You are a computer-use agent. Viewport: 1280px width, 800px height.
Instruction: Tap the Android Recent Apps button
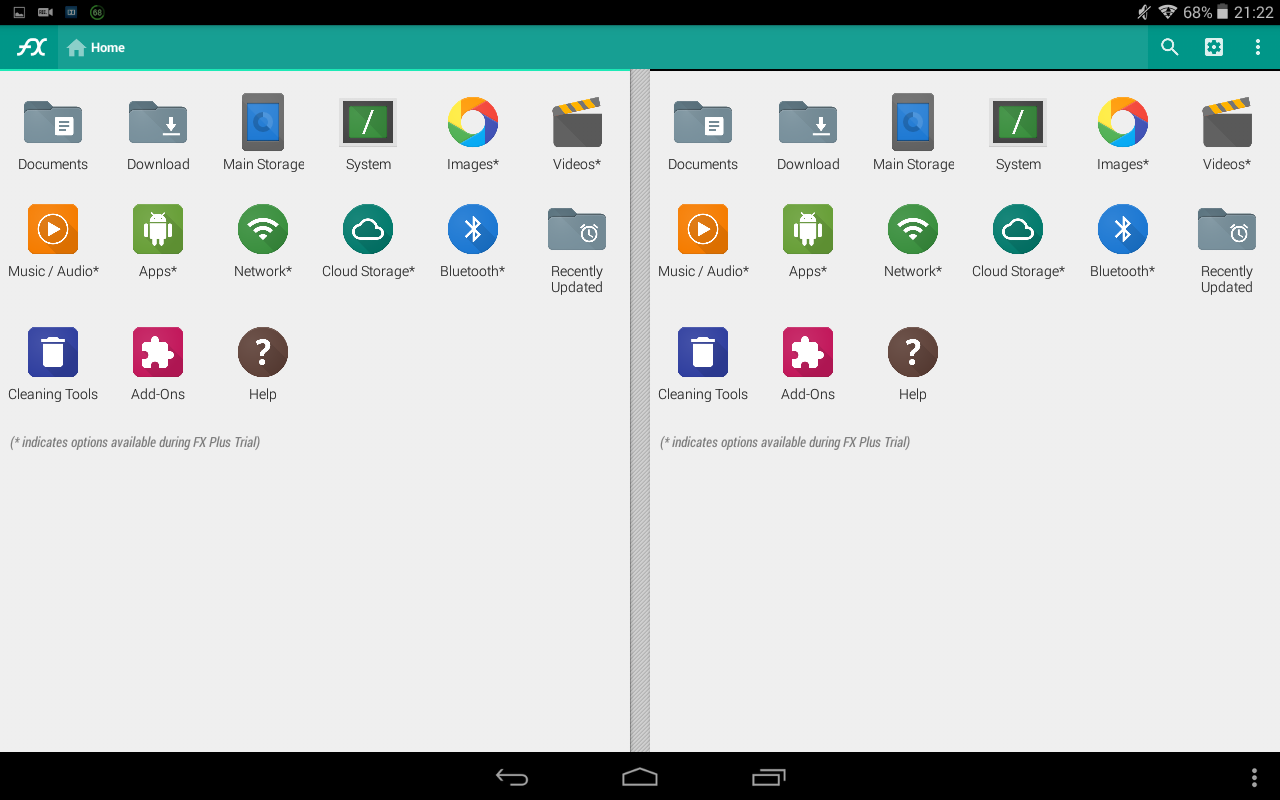click(x=768, y=777)
